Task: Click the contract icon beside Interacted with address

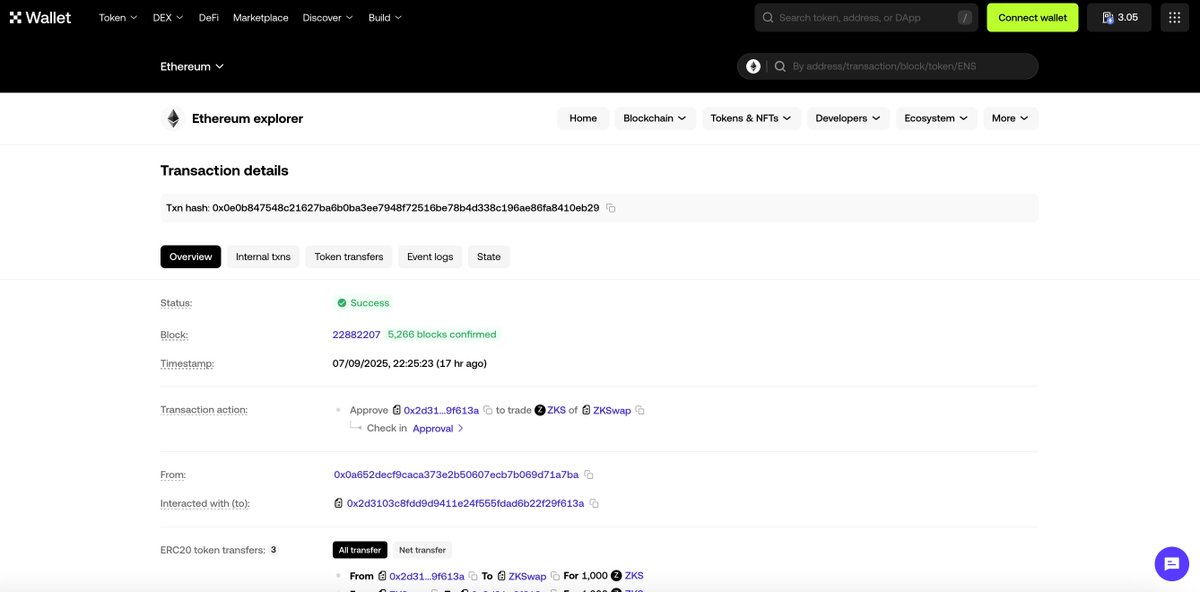Action: 339,503
